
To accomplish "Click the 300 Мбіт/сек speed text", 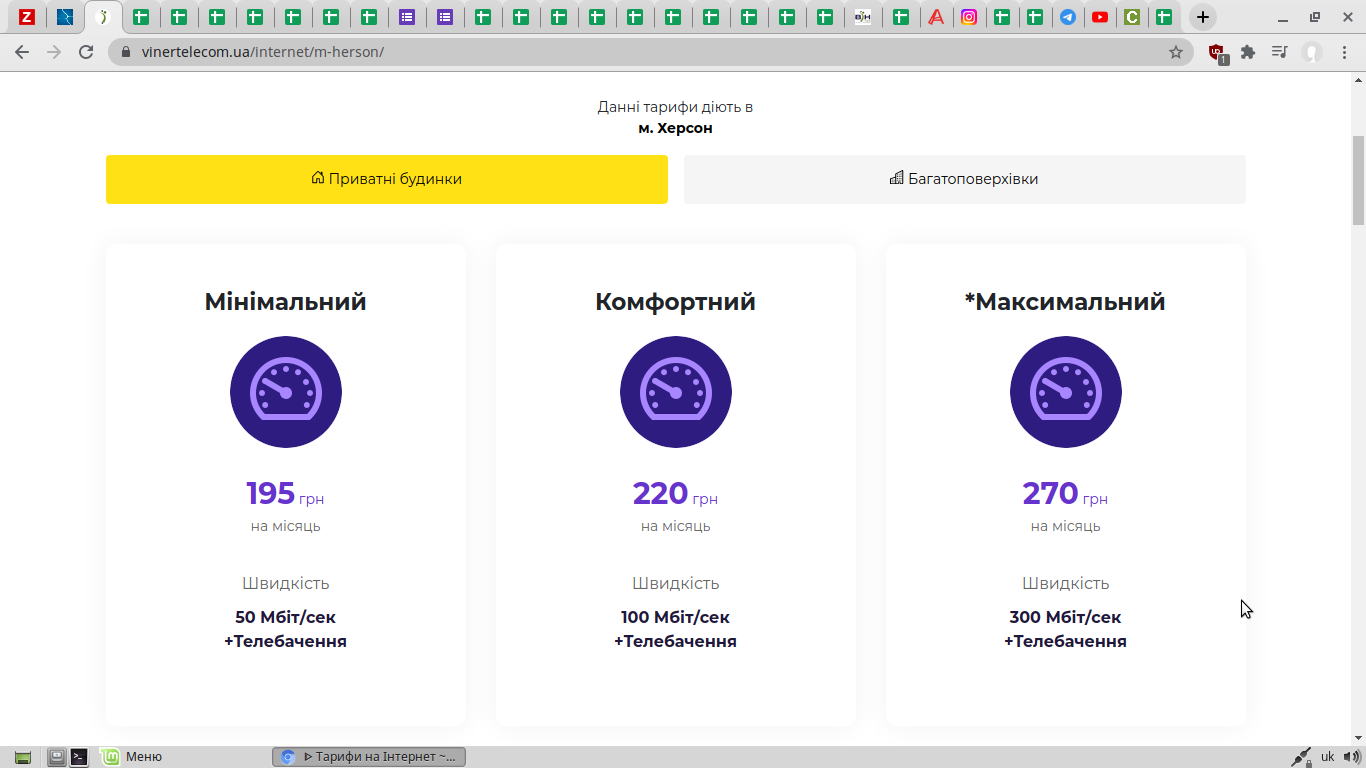I will pos(1066,617).
